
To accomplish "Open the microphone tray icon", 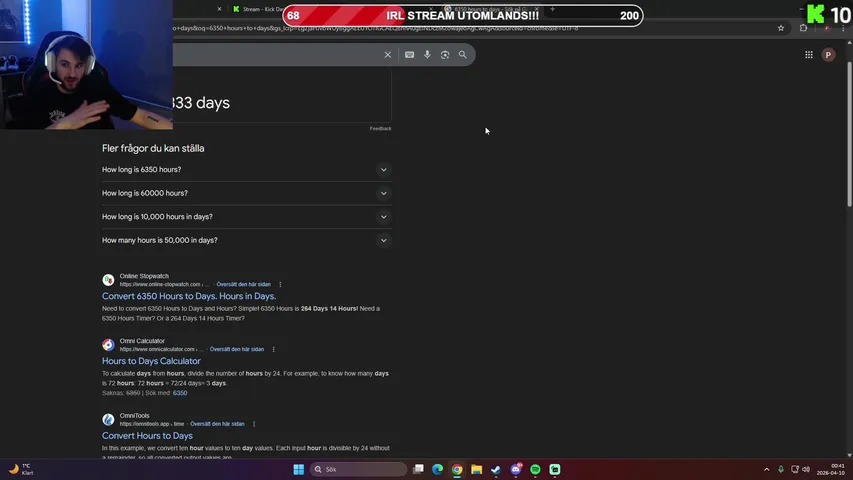I will 781,469.
